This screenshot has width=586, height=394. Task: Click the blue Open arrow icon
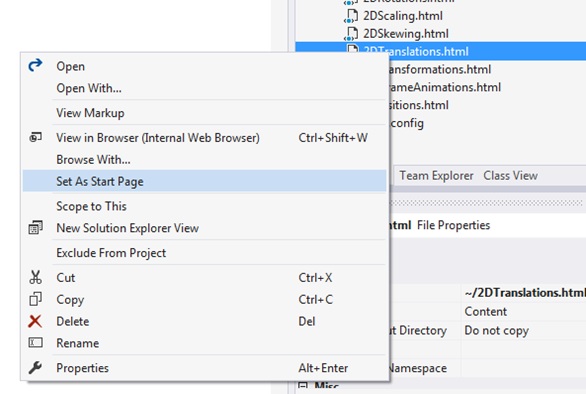(x=36, y=65)
